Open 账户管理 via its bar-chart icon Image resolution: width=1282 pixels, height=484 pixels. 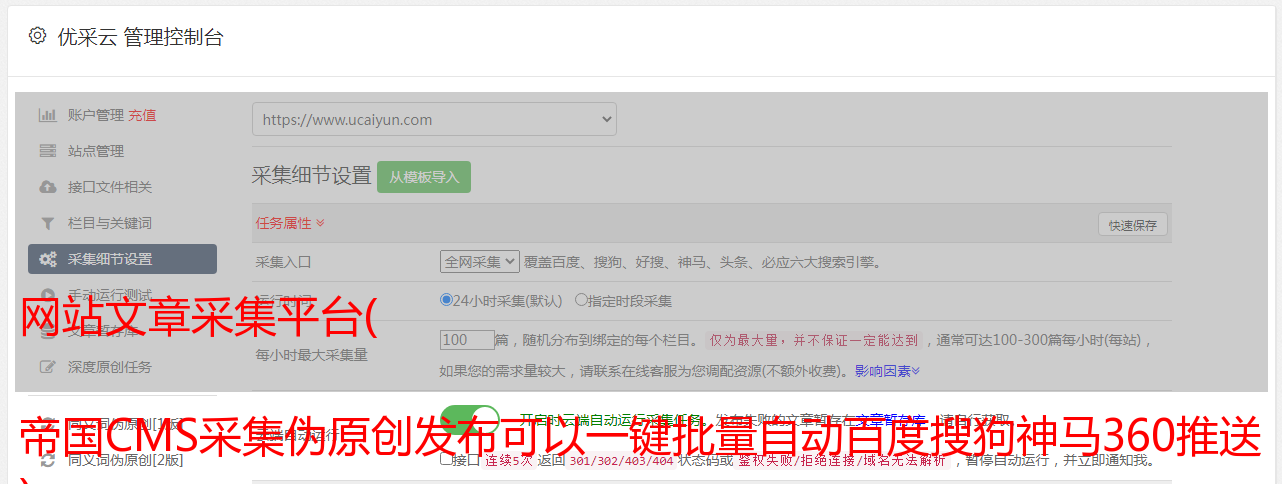[47, 115]
